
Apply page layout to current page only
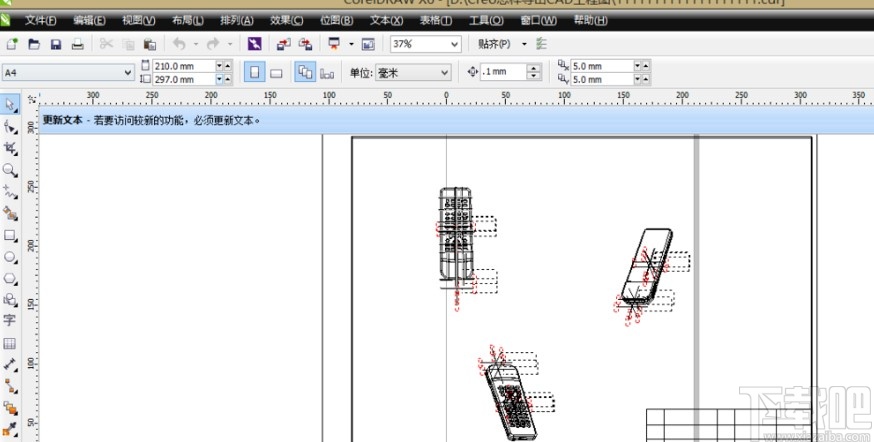(x=327, y=73)
